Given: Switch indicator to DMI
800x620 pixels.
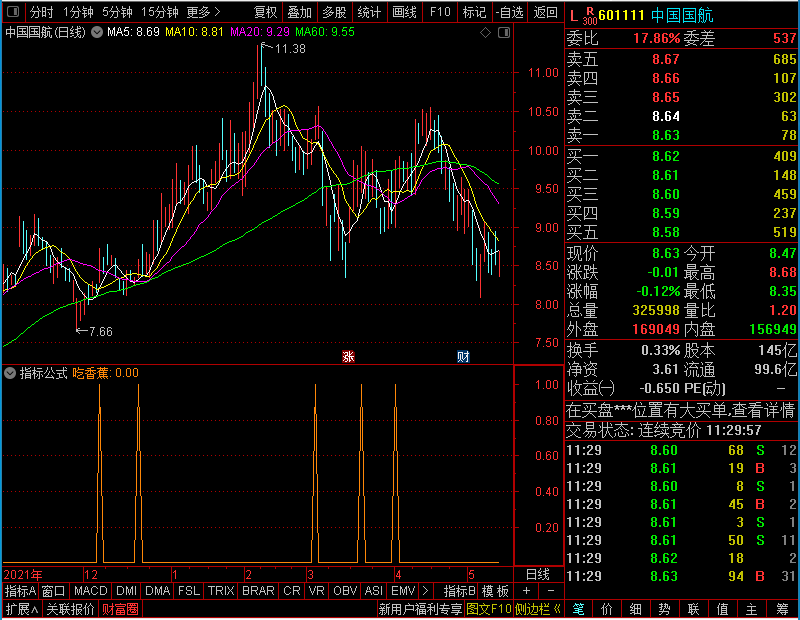Looking at the screenshot, I should (126, 591).
